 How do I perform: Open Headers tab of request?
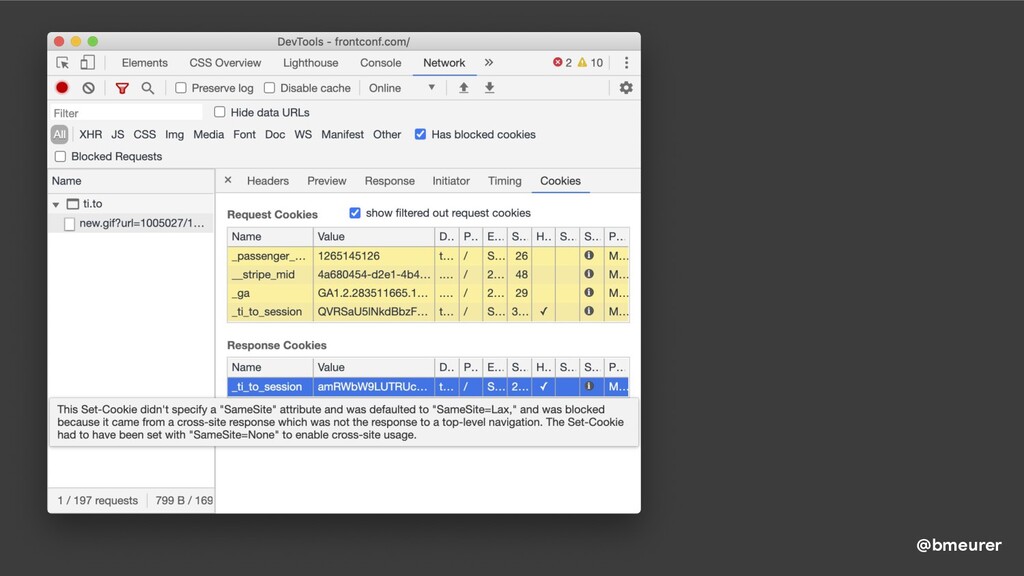(x=268, y=181)
